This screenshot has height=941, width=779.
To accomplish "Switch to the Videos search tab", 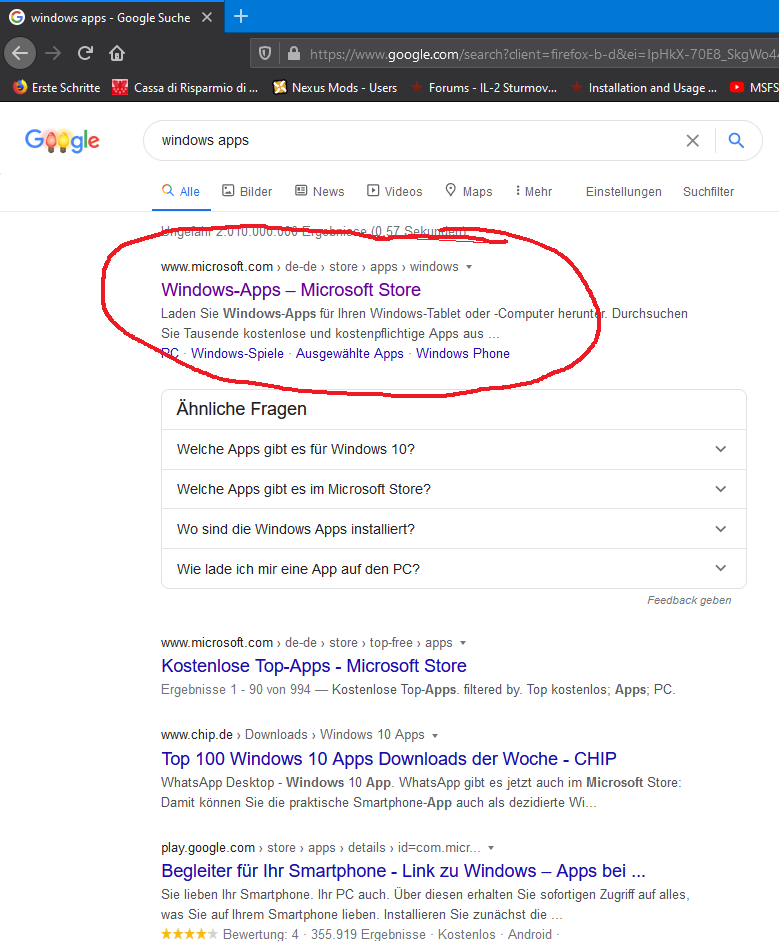I will [x=394, y=191].
